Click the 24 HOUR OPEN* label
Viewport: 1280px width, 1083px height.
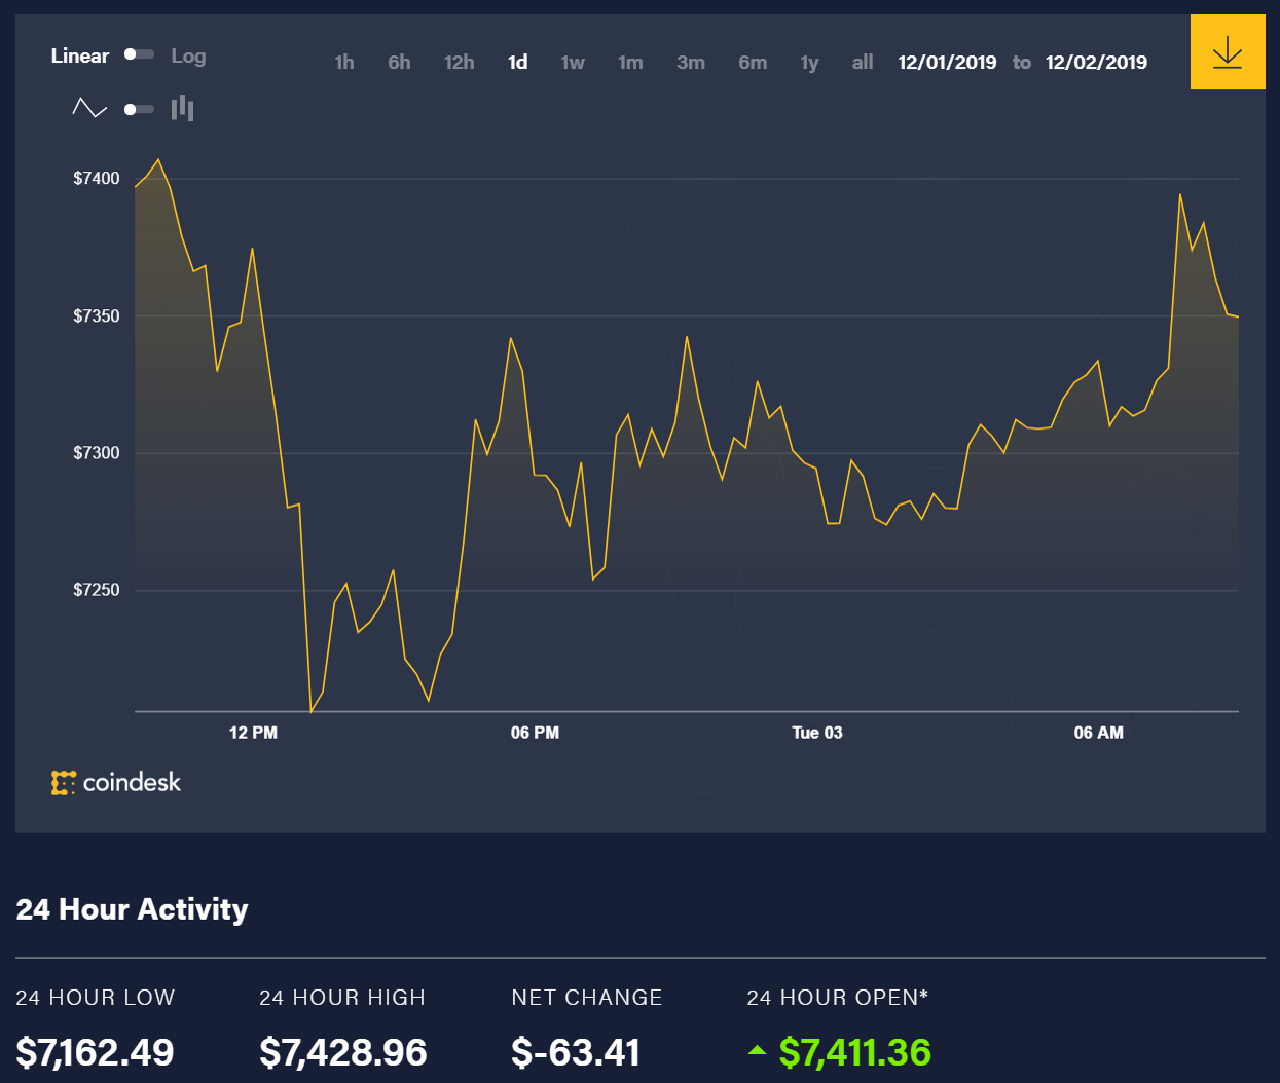pyautogui.click(x=838, y=997)
